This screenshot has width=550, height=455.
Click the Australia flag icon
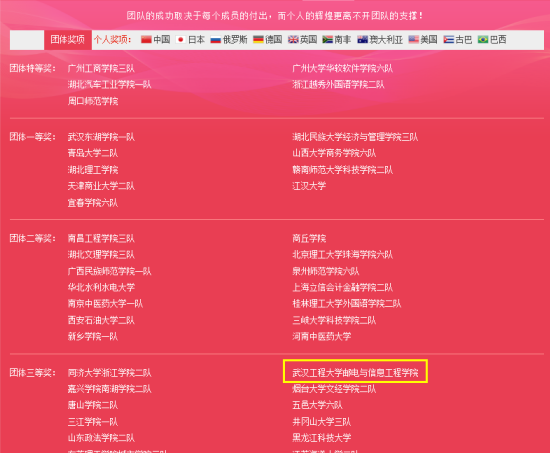tap(362, 40)
